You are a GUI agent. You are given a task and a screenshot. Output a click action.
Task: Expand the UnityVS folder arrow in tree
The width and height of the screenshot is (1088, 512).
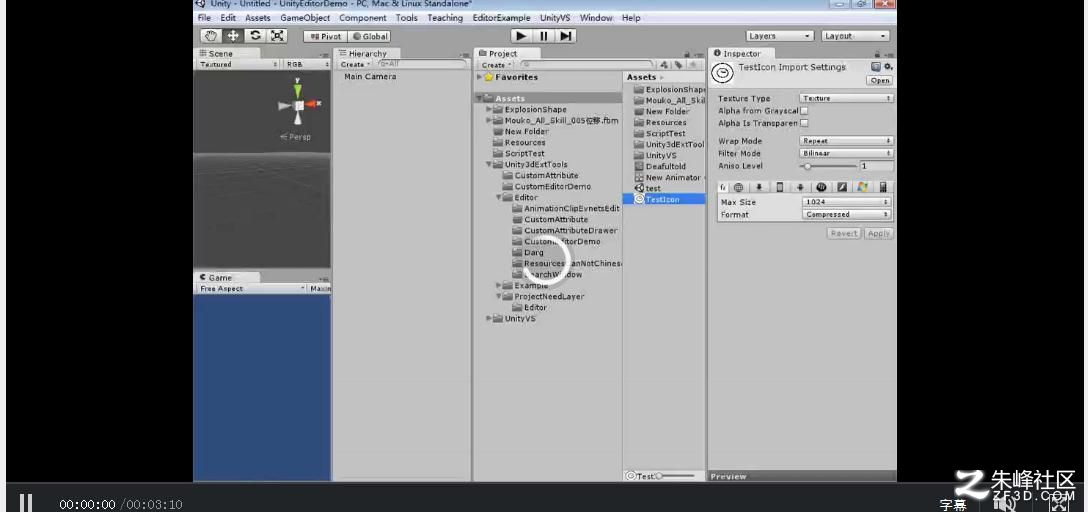click(x=489, y=318)
